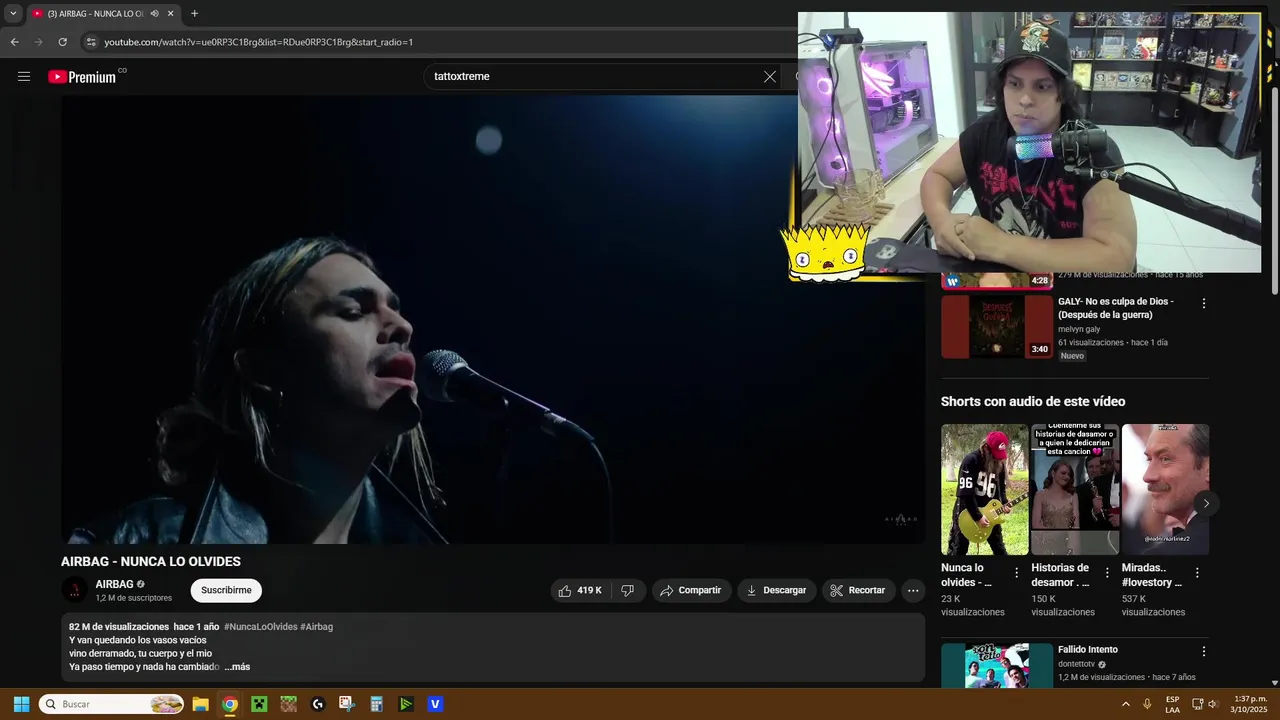Open the Minecraft grass block taskbar icon
This screenshot has width=1280, height=720.
click(288, 704)
